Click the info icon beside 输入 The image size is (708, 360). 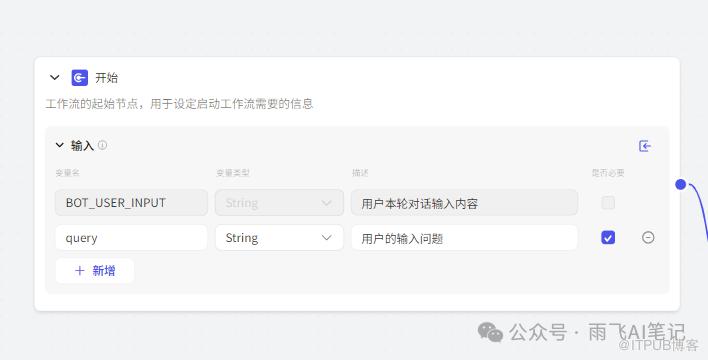[102, 145]
